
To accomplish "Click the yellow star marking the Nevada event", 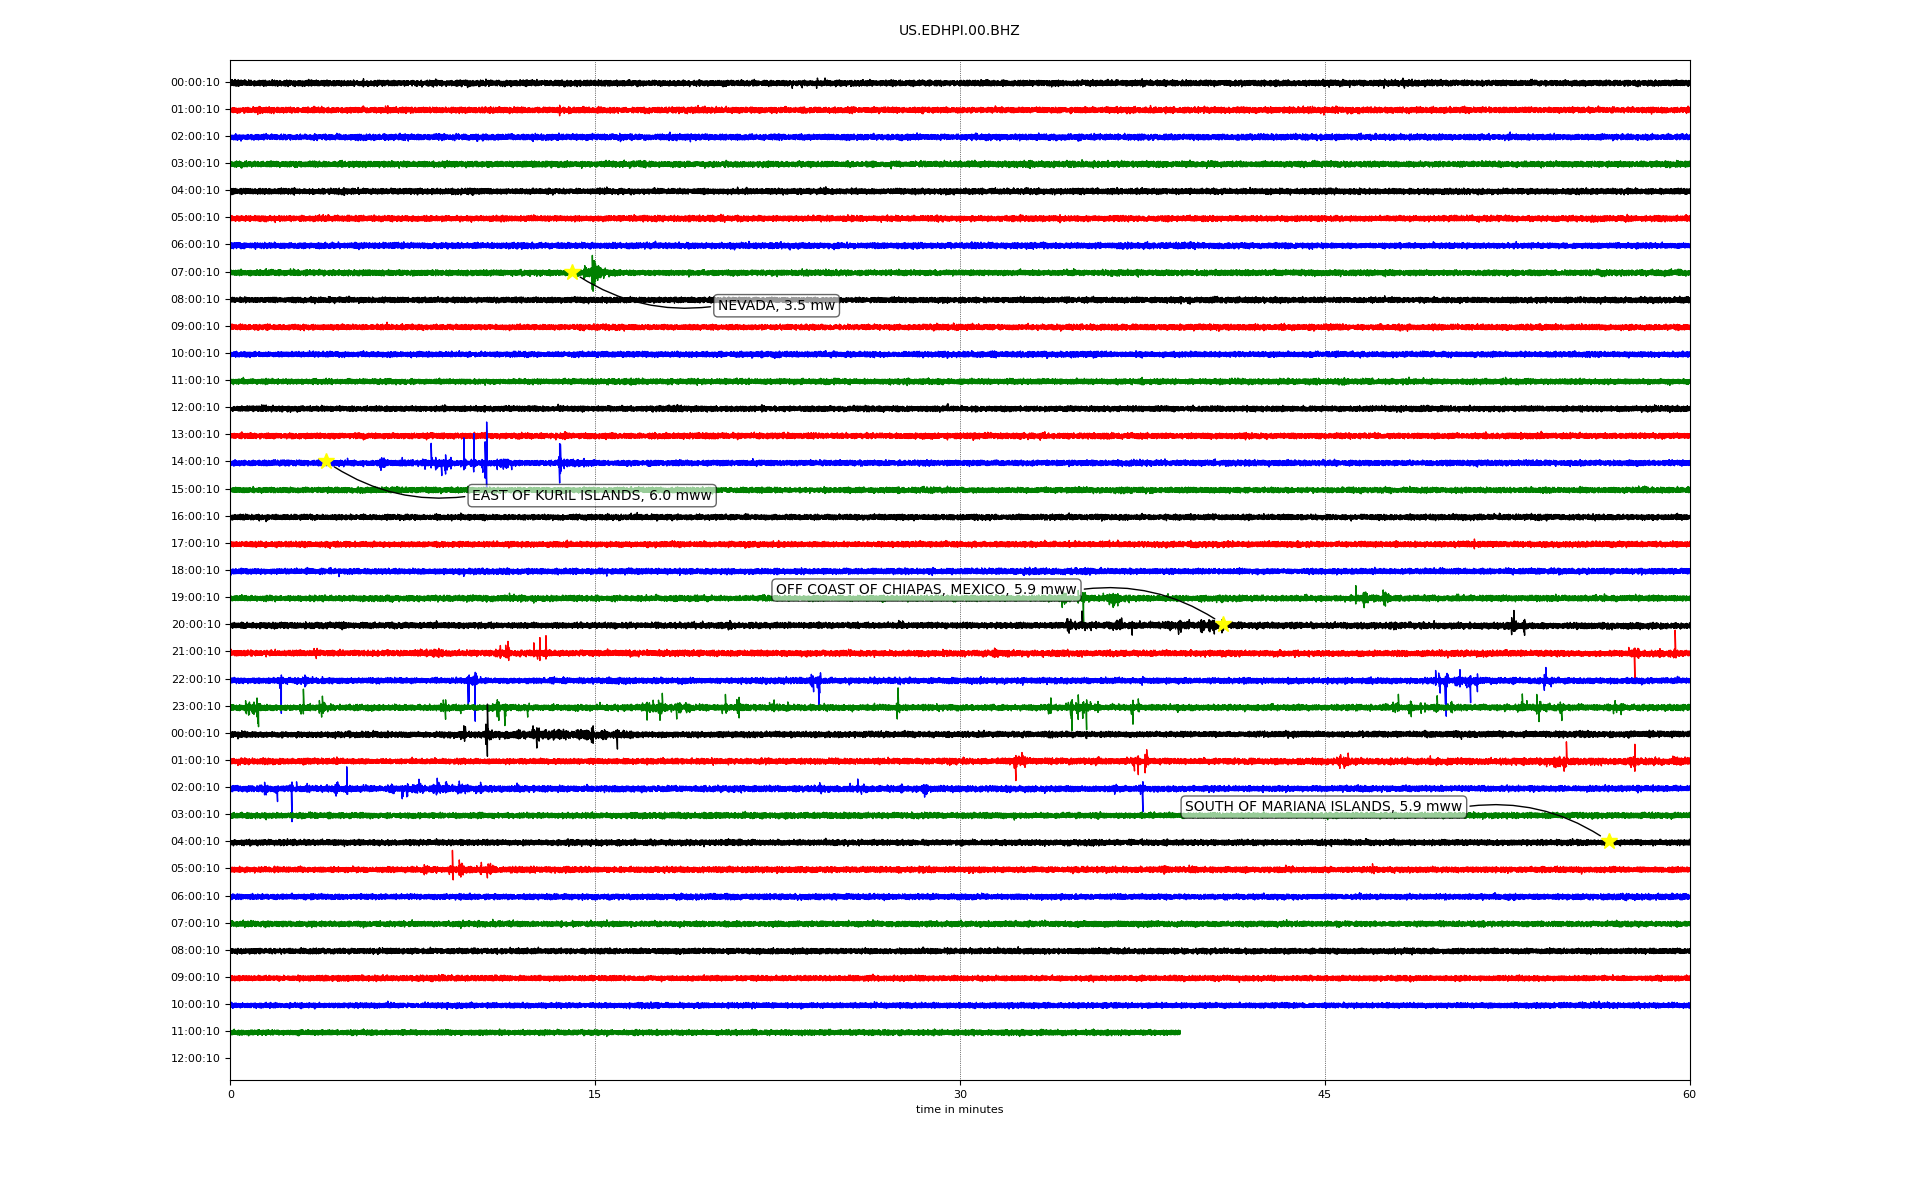I will (572, 272).
